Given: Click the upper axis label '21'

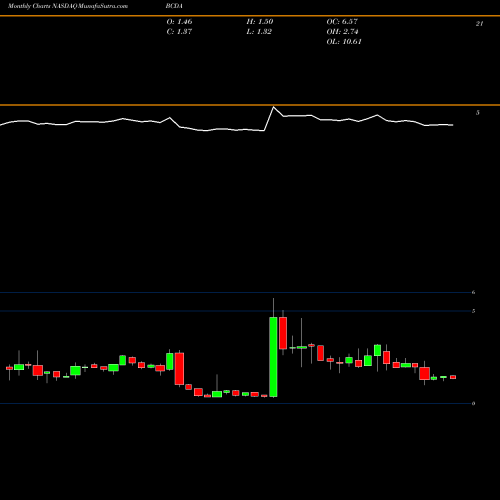Looking at the screenshot, I should 479,24.
